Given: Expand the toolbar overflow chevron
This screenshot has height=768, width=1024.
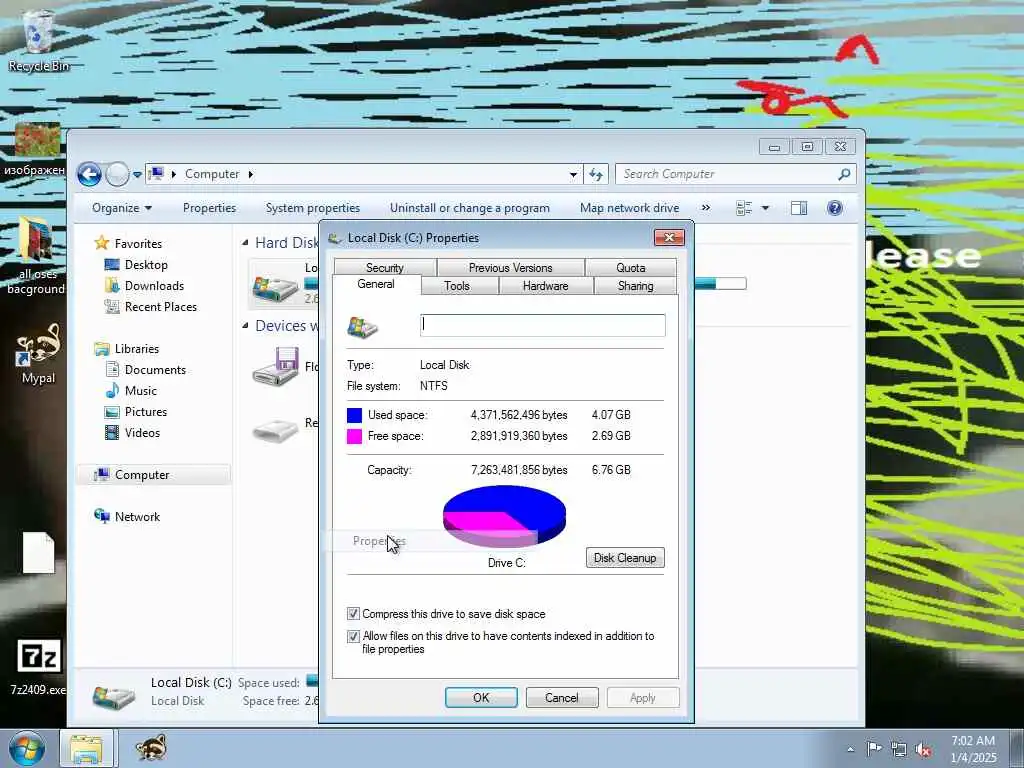Looking at the screenshot, I should point(706,208).
